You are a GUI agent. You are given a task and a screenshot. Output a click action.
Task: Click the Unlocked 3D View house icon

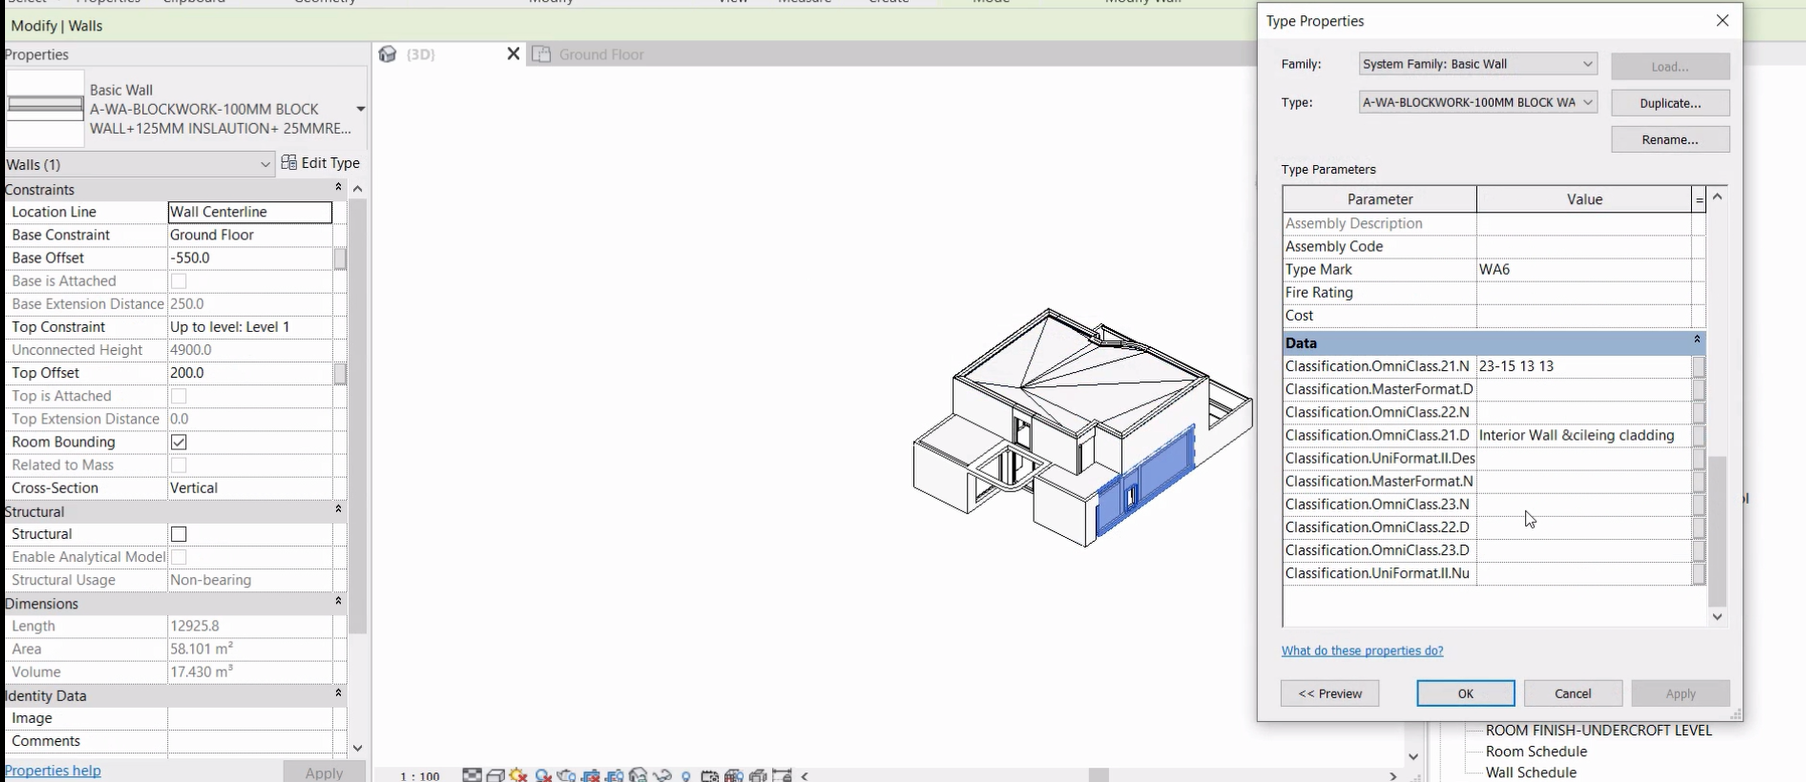[x=638, y=776]
